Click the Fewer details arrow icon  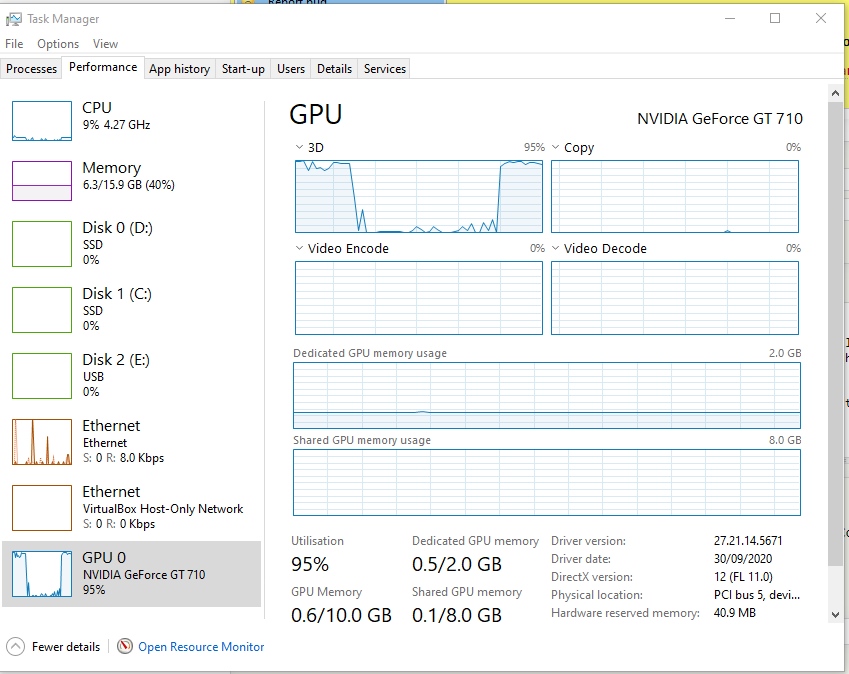(x=15, y=646)
